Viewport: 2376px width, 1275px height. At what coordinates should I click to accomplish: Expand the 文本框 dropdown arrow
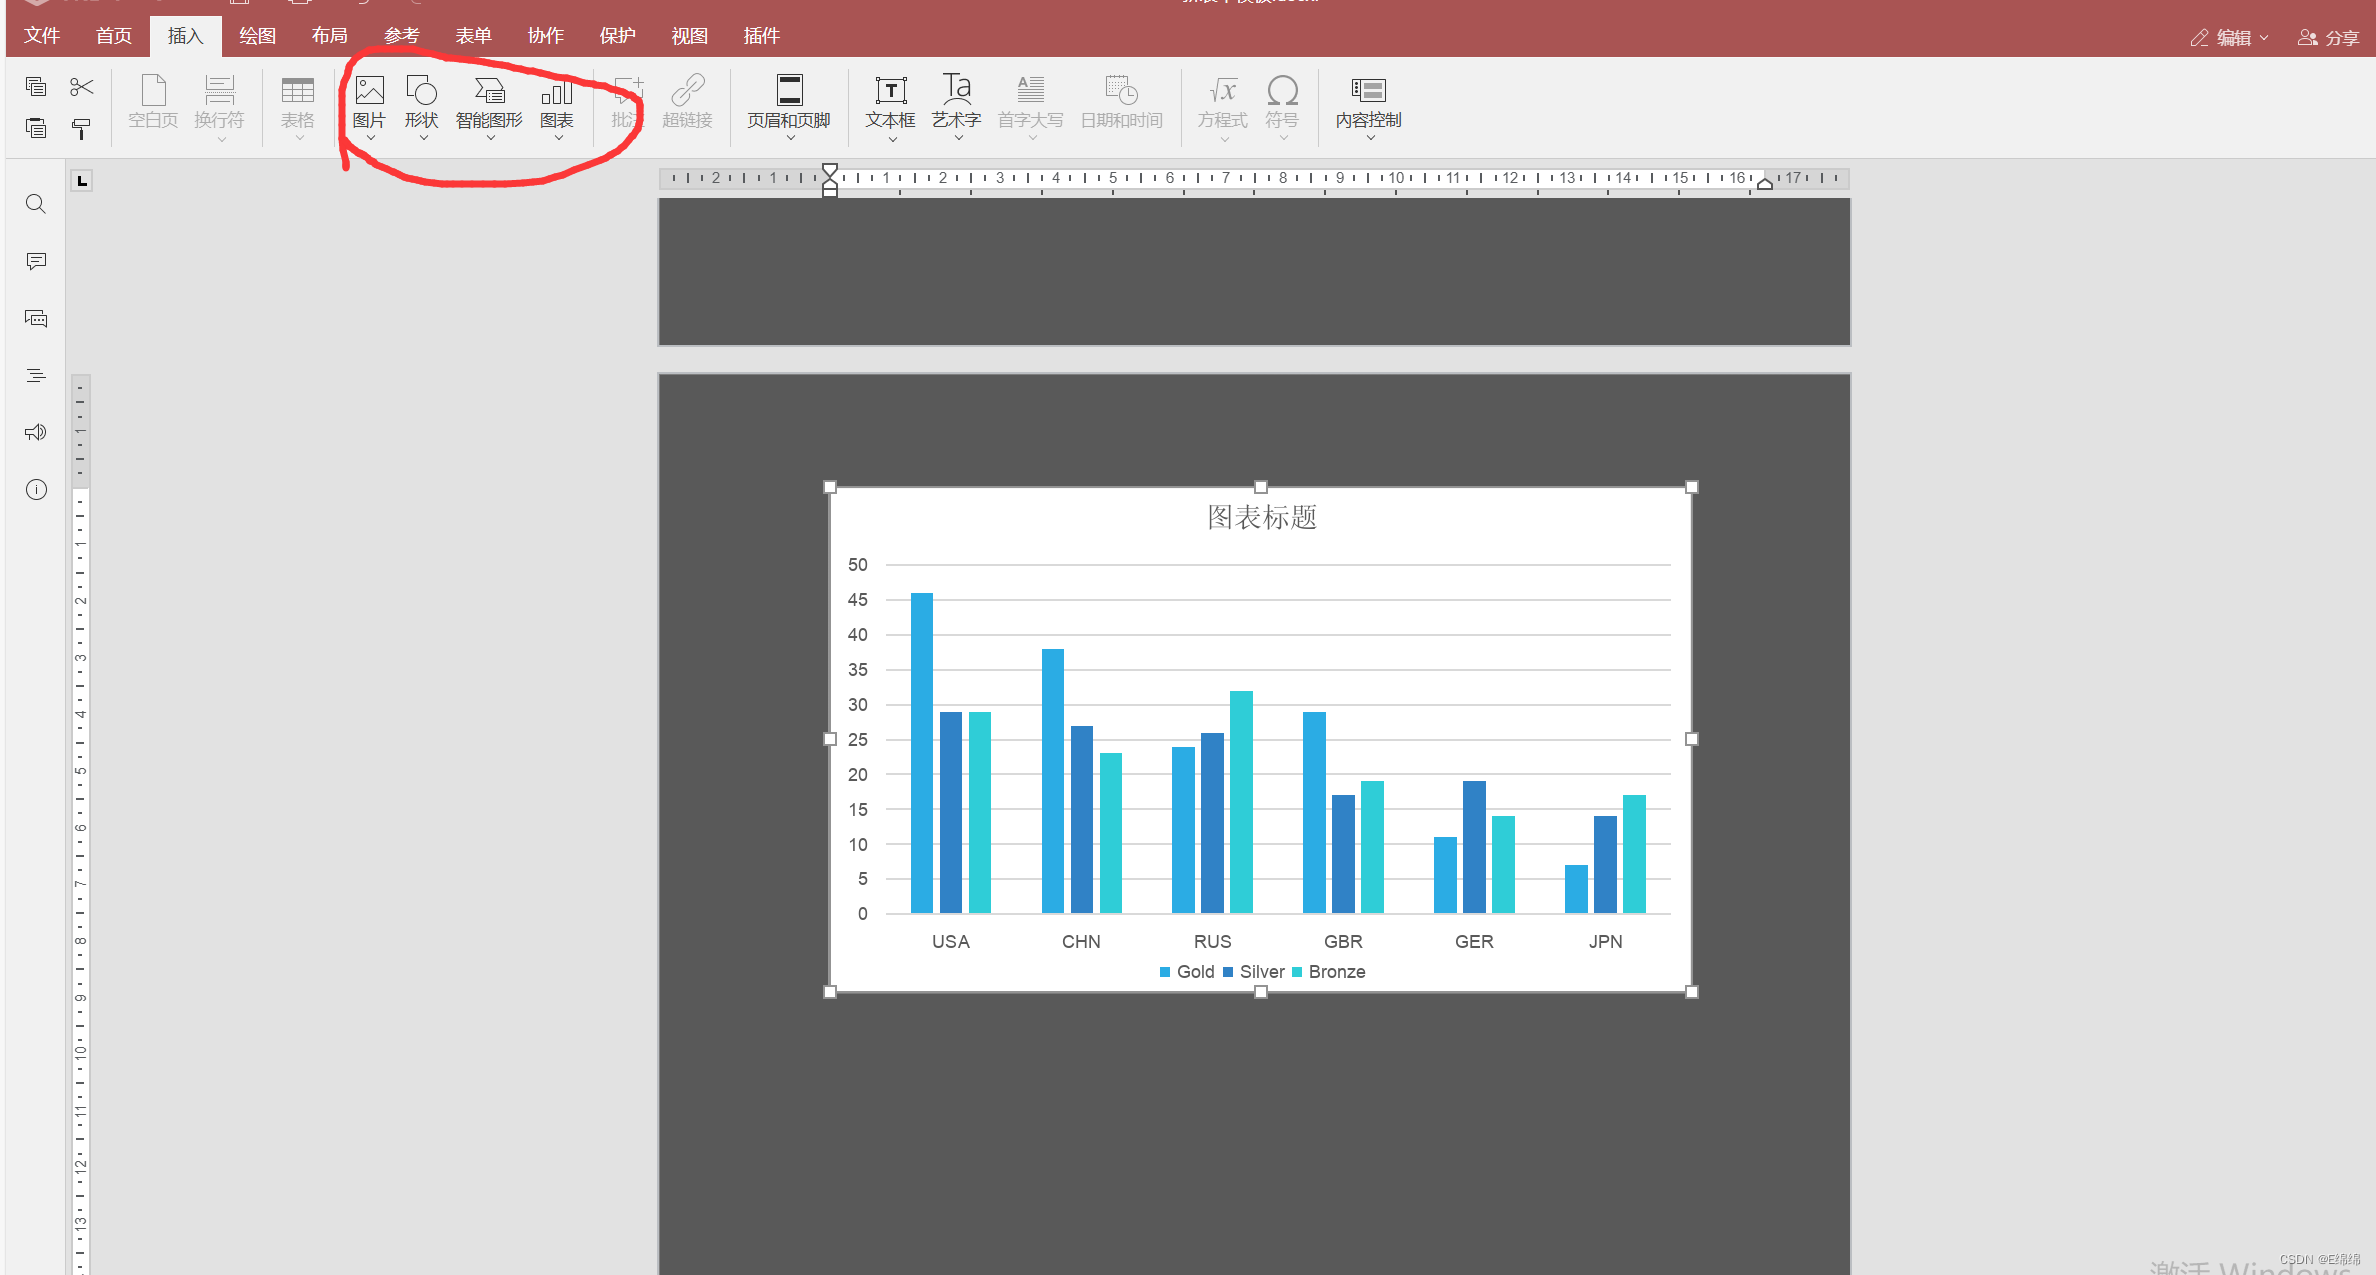[x=892, y=138]
